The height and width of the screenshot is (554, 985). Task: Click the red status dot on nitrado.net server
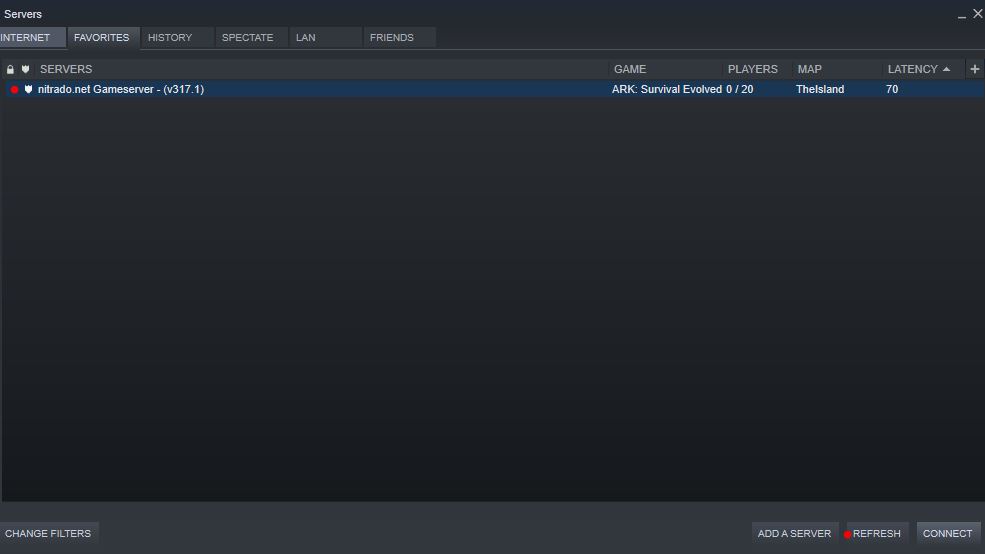pyautogui.click(x=14, y=89)
